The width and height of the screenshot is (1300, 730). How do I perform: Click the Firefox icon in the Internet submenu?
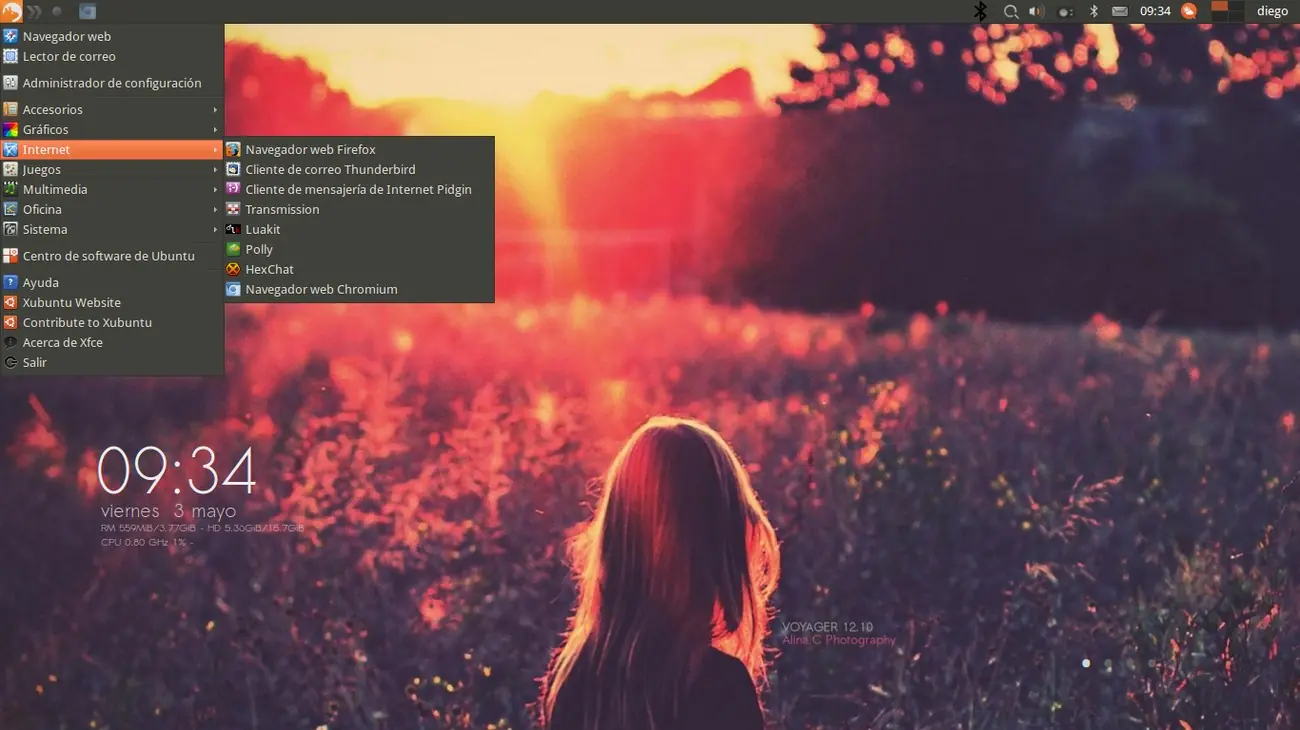(x=233, y=149)
